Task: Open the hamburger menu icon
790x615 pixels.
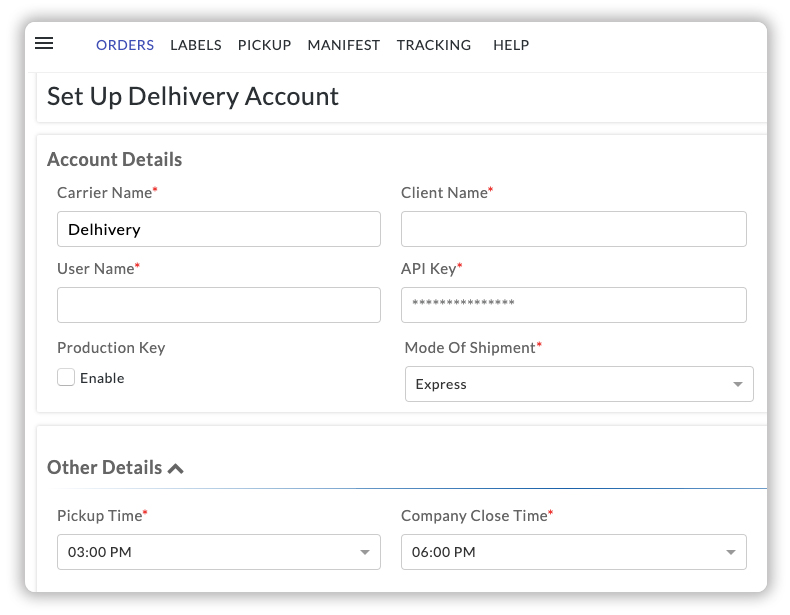Action: pos(44,43)
